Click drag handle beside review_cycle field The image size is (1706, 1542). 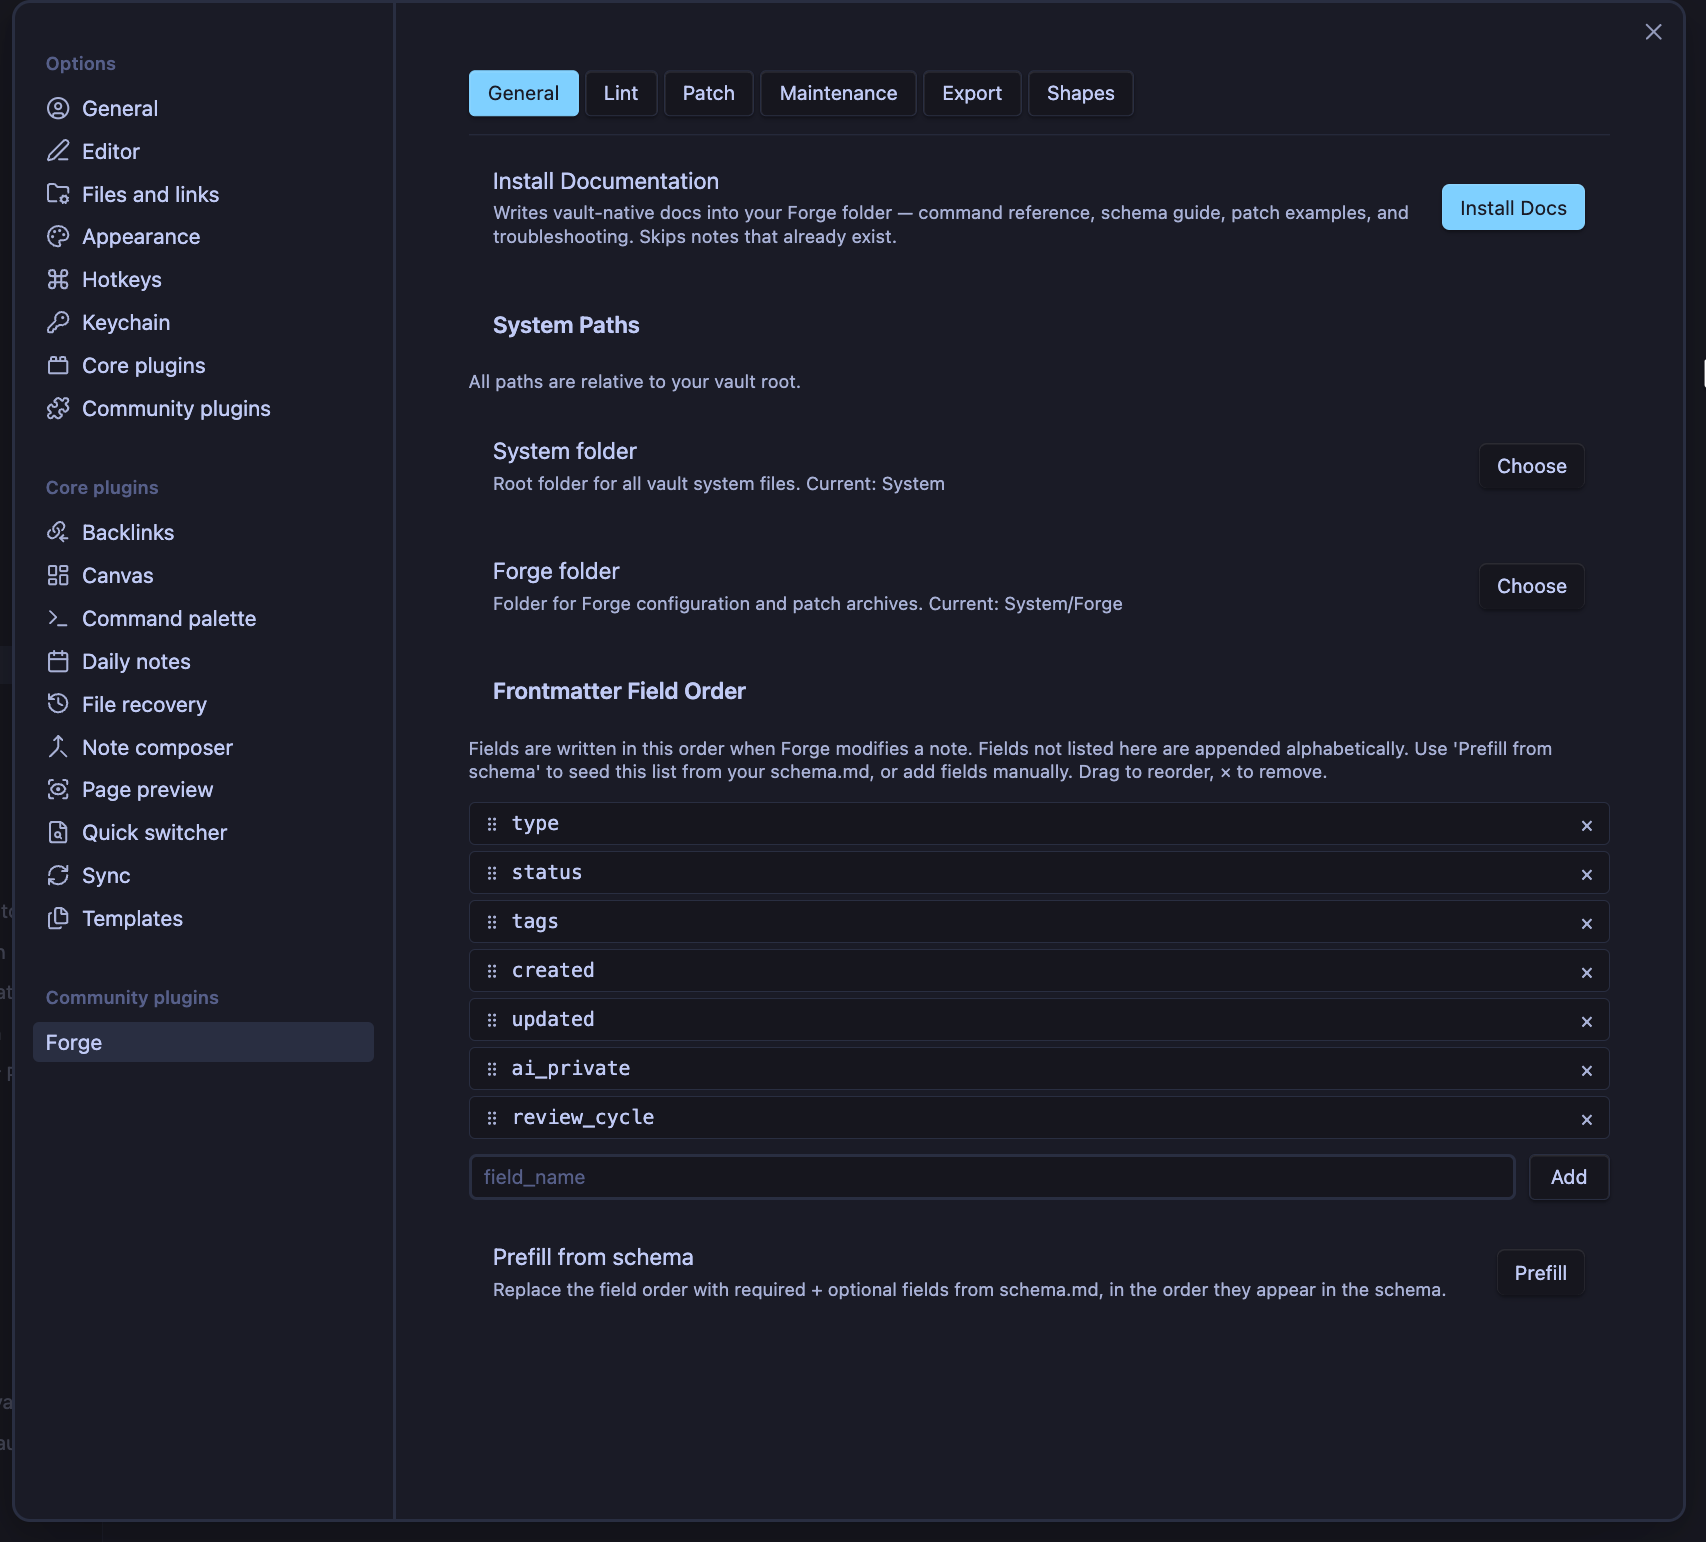(492, 1118)
